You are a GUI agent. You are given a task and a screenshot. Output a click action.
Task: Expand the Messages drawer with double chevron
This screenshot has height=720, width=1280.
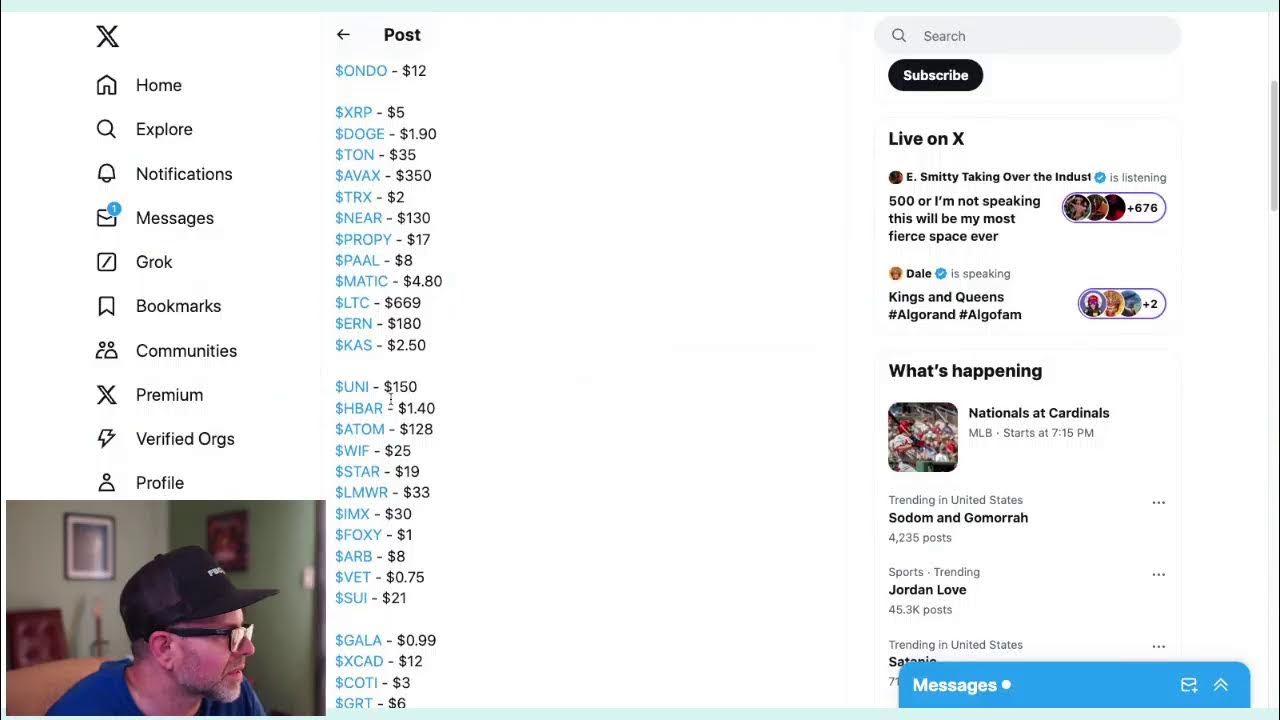[1220, 685]
